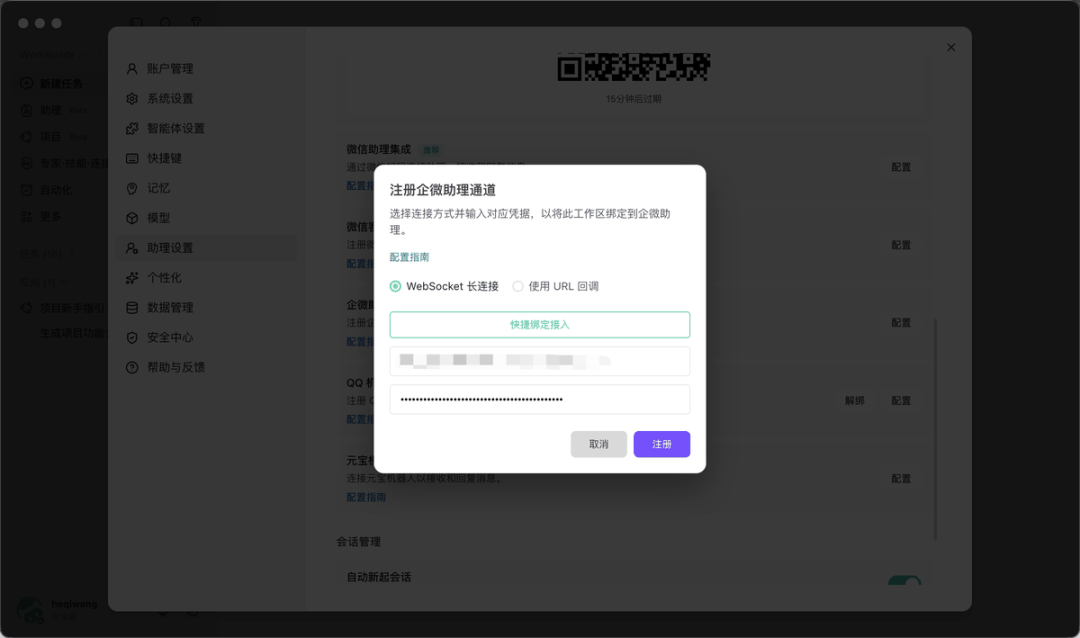Click the 帮助与反馈 question icon

pos(132,367)
